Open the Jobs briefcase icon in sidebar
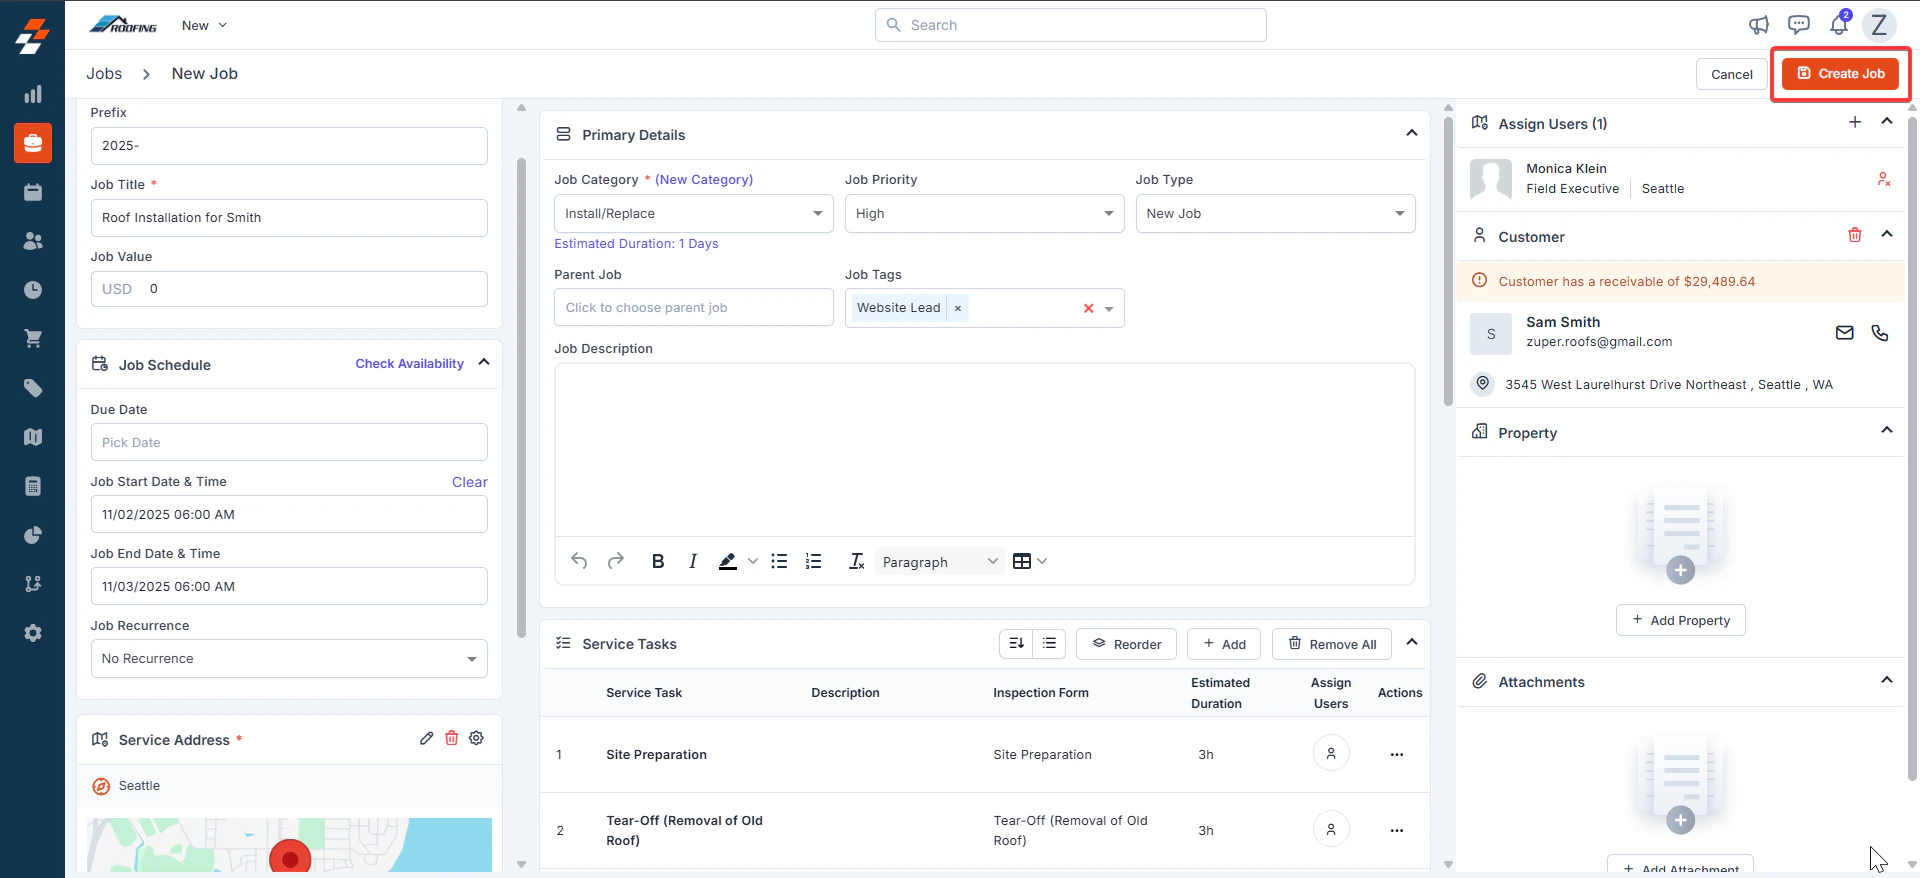 coord(33,143)
